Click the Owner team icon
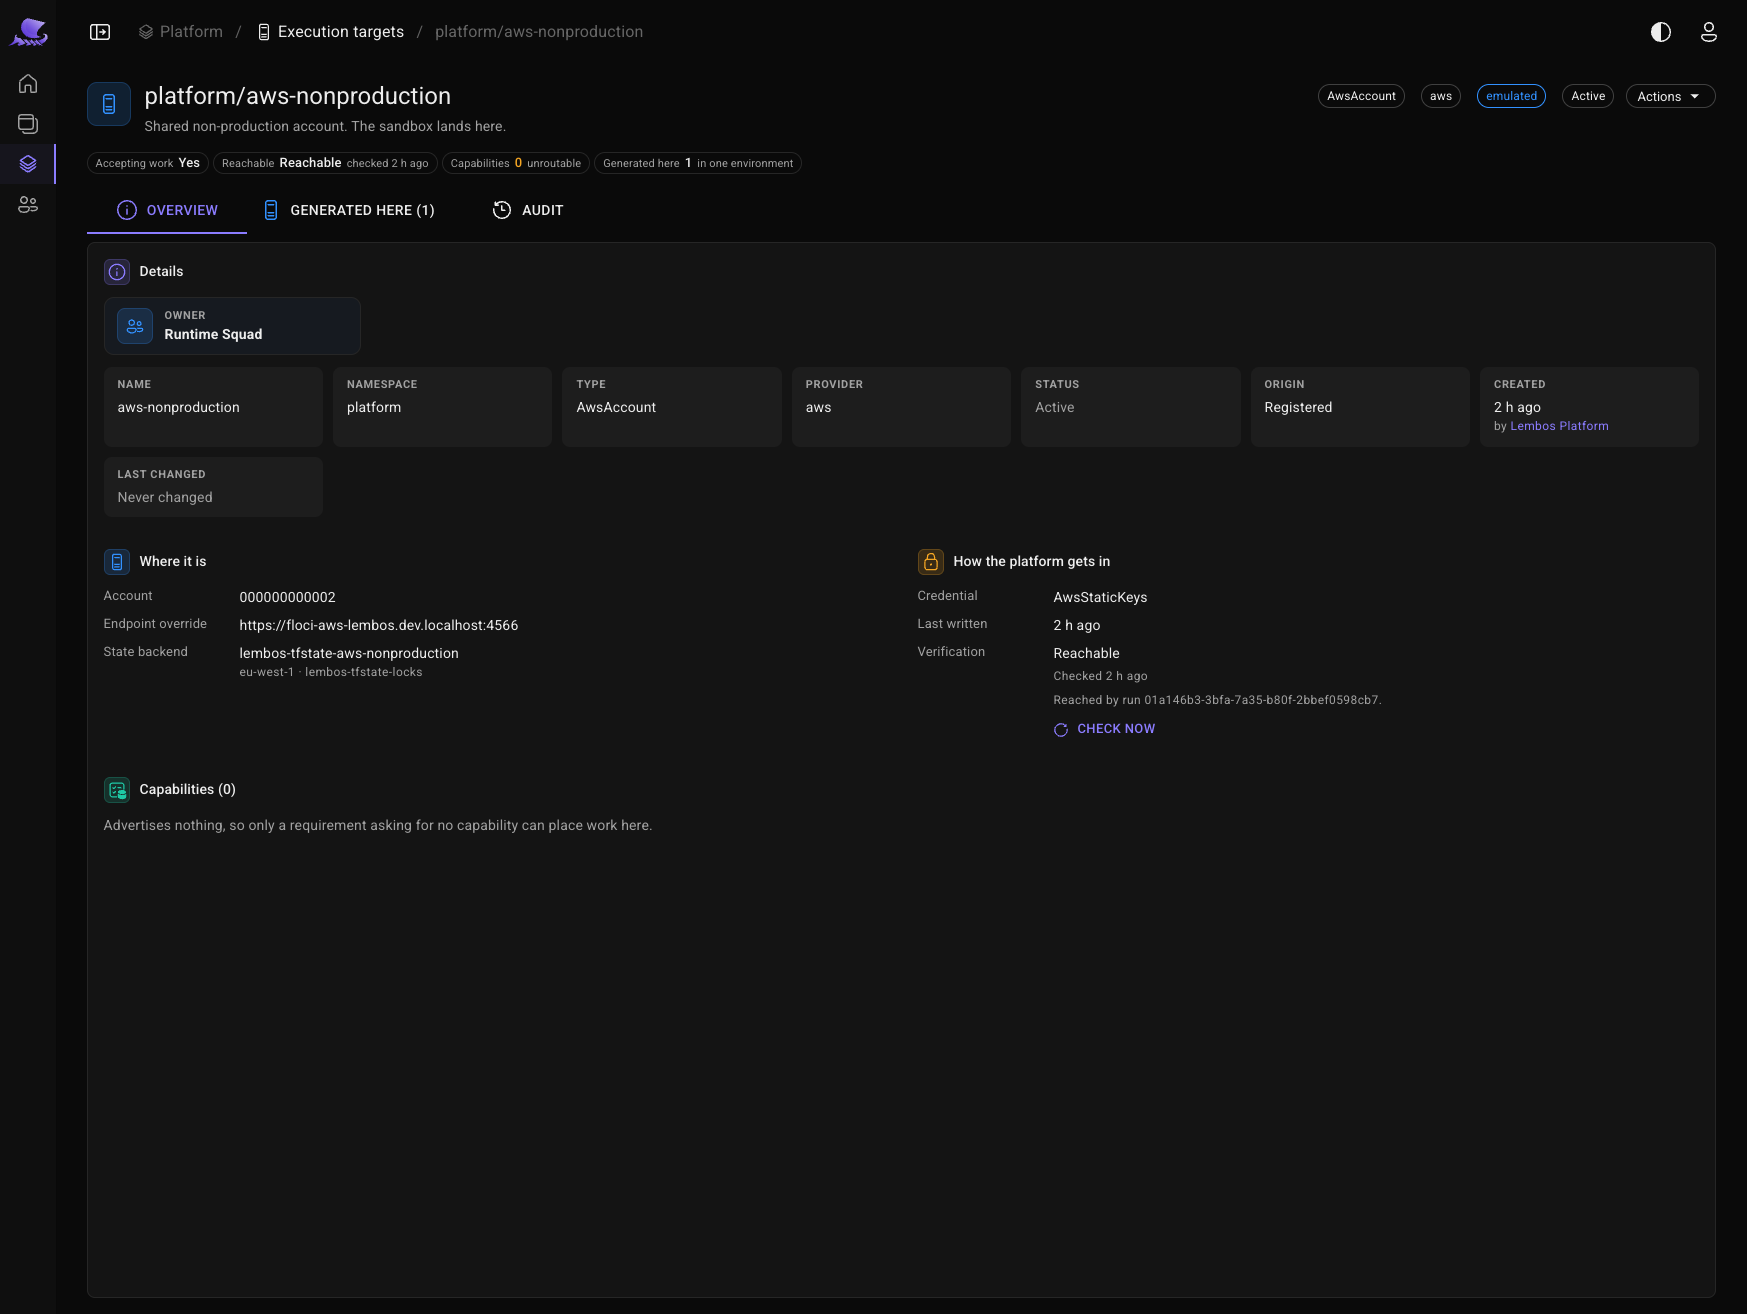1747x1314 pixels. coord(135,326)
